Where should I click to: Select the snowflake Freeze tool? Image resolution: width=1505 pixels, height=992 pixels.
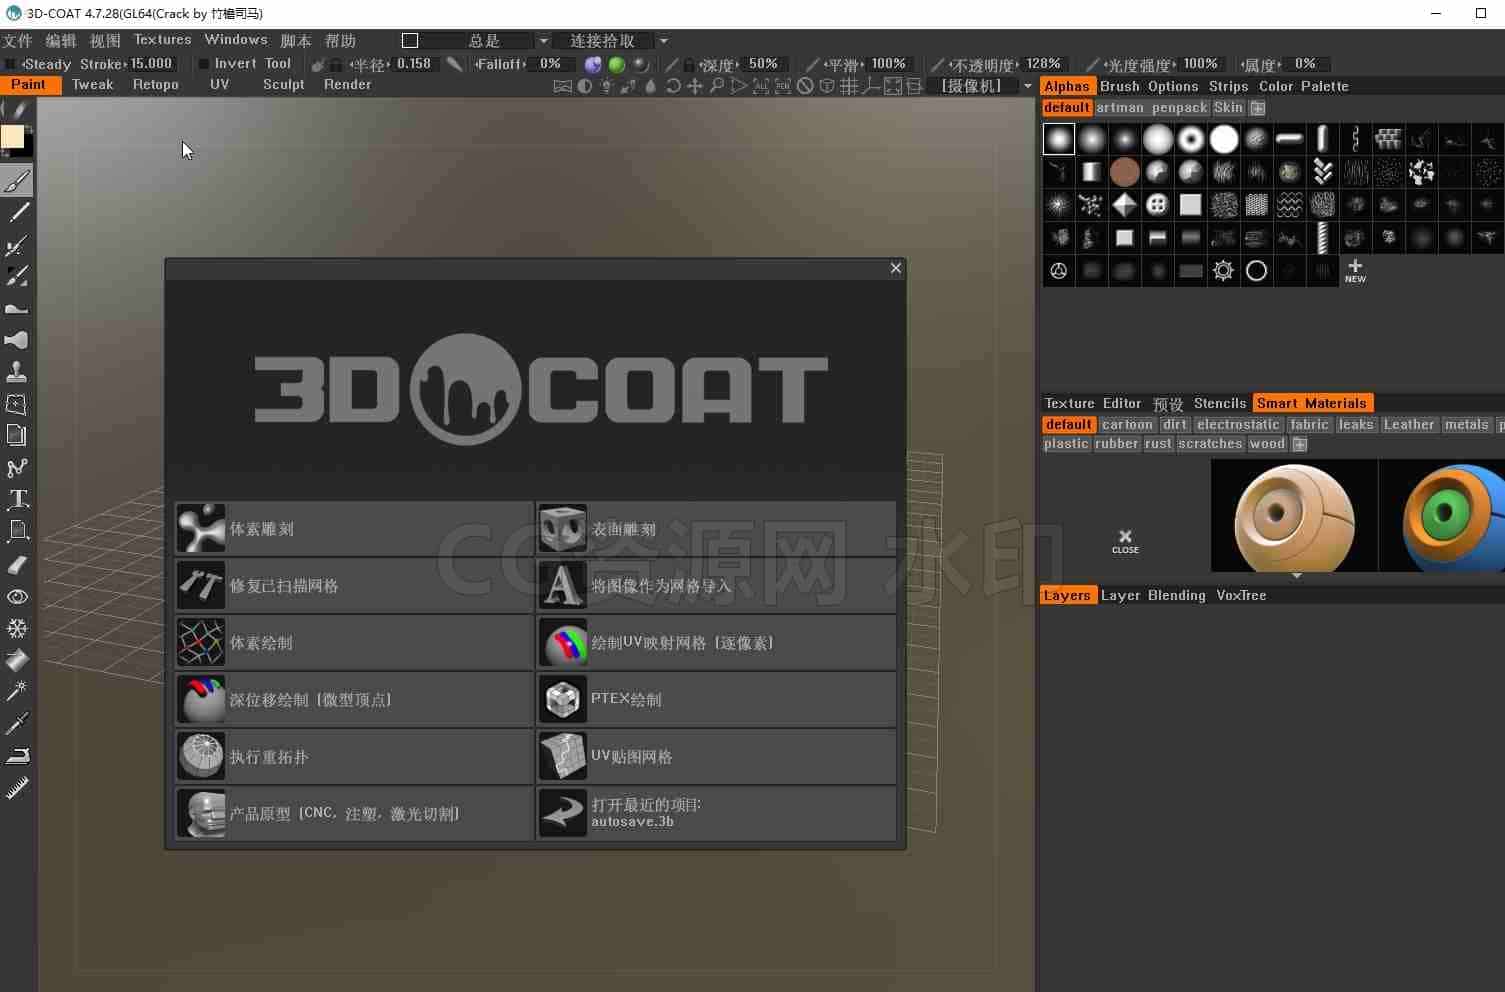[x=17, y=628]
